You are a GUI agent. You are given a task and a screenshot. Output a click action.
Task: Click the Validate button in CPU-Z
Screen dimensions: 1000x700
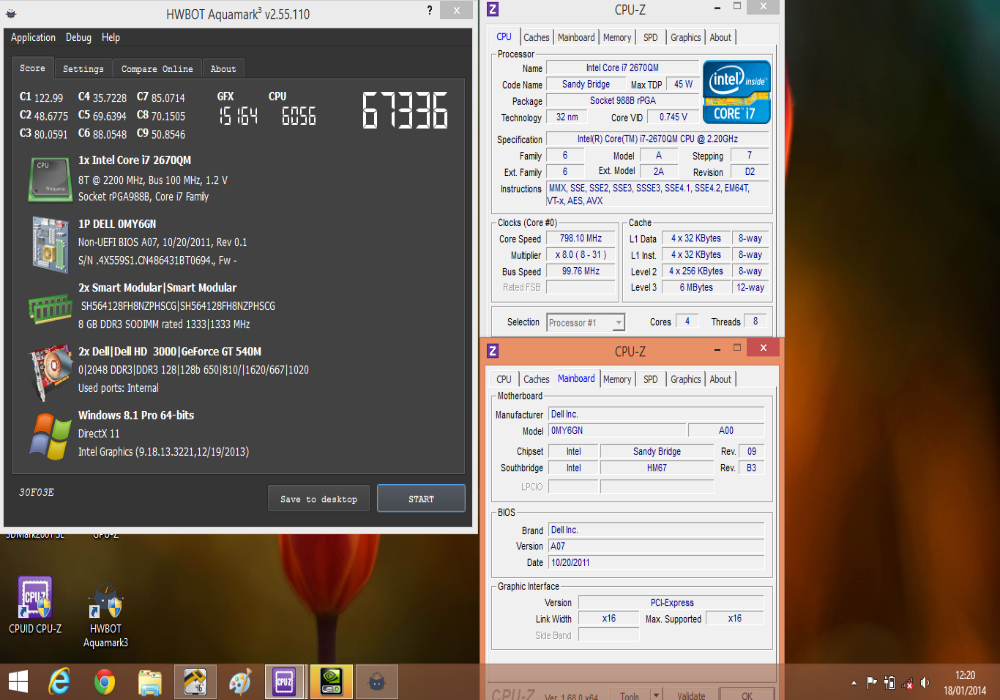691,694
